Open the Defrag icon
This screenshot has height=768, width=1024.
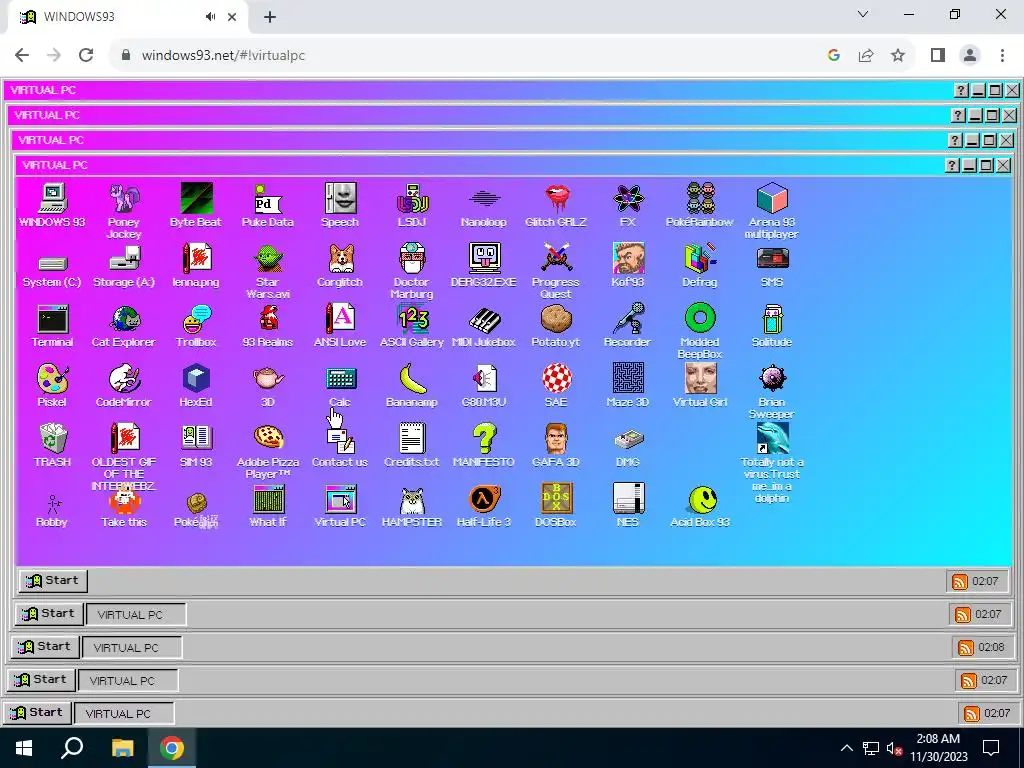[x=700, y=264]
